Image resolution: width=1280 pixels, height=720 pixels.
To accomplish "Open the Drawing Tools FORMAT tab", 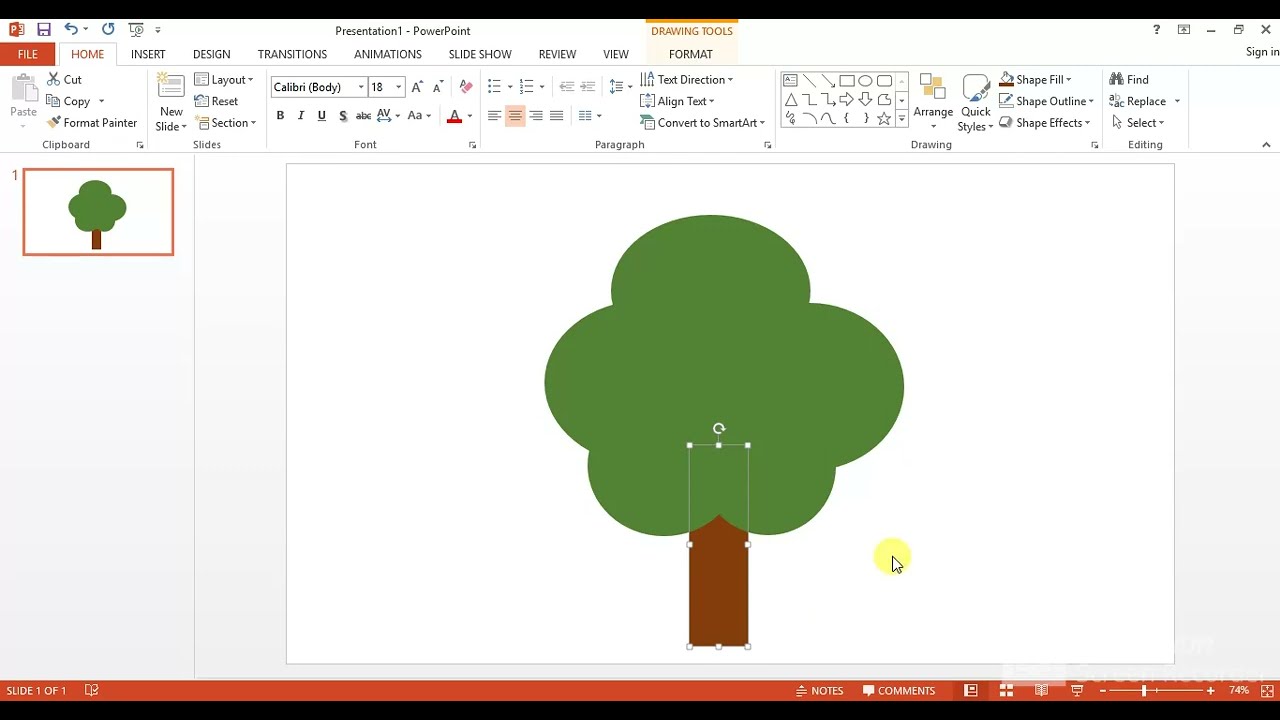I will (691, 54).
